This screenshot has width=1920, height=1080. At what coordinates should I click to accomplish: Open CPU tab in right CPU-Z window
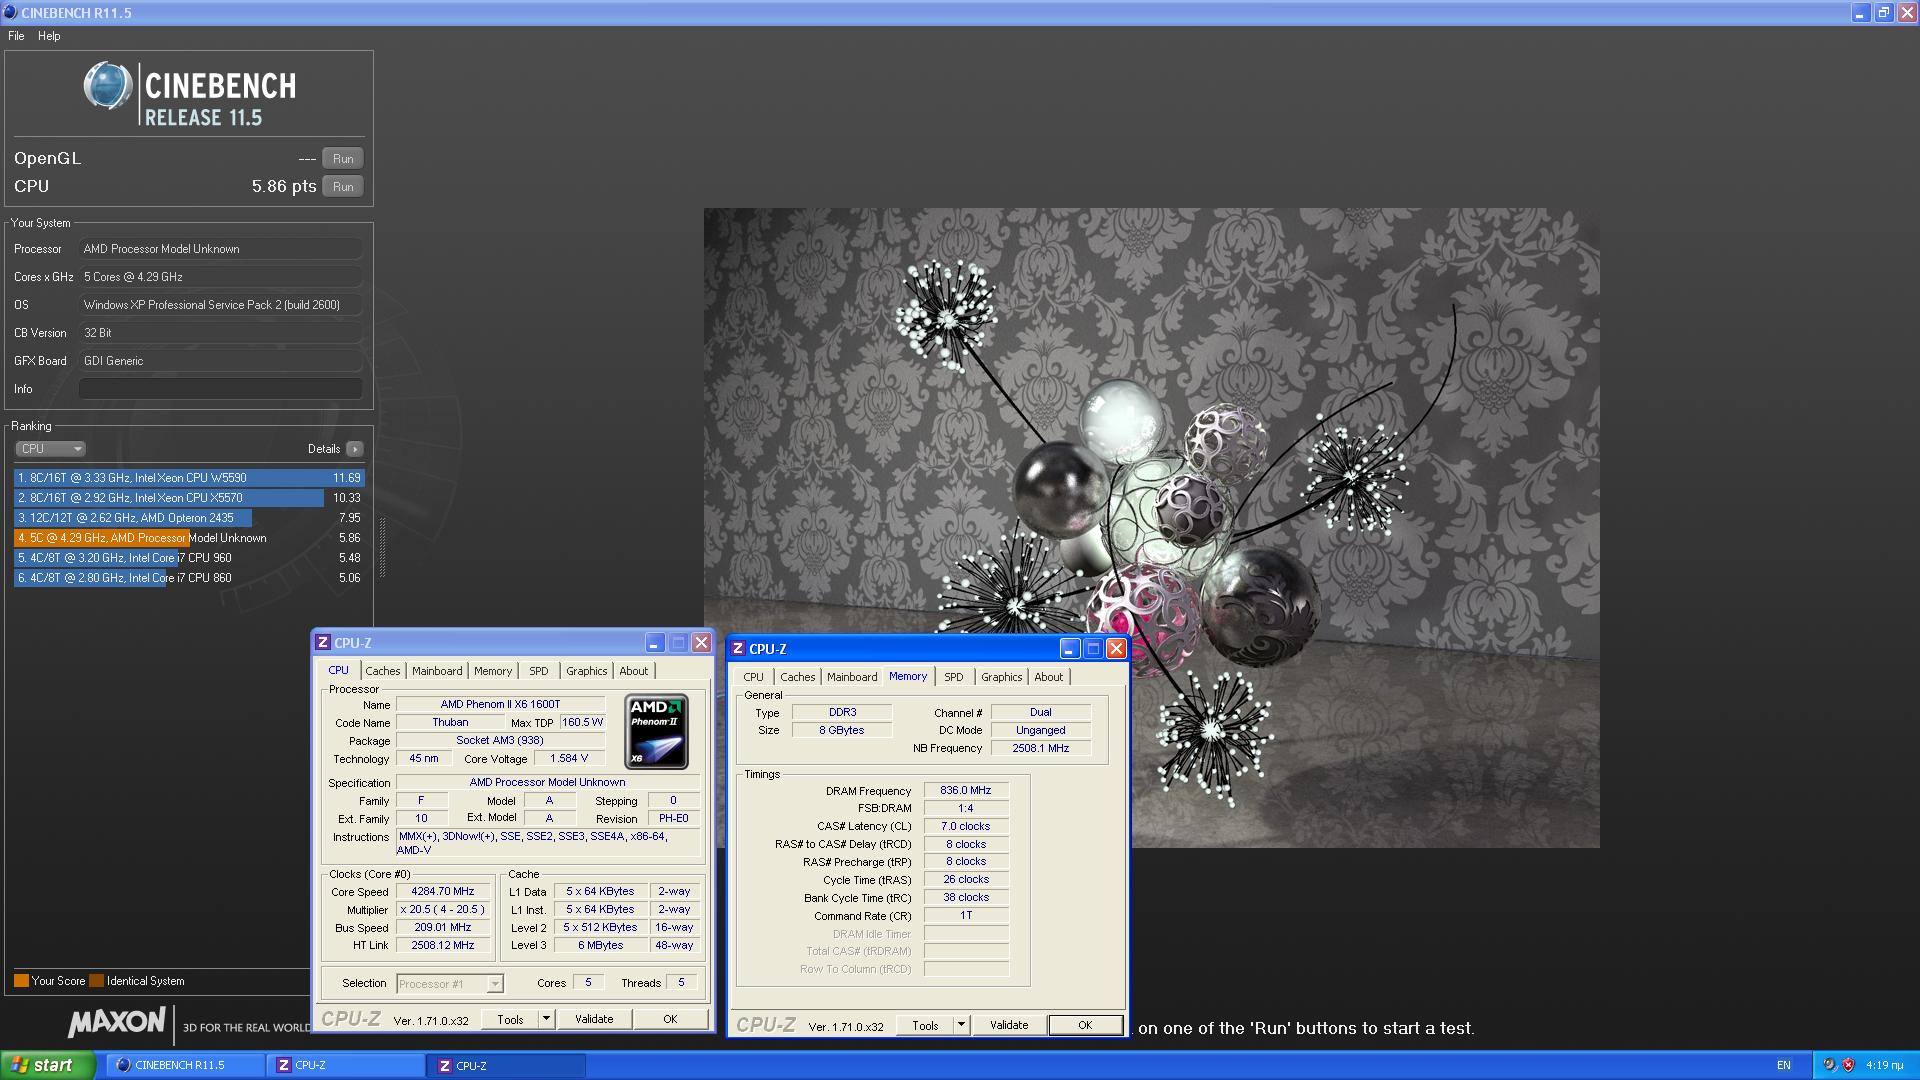[753, 677]
